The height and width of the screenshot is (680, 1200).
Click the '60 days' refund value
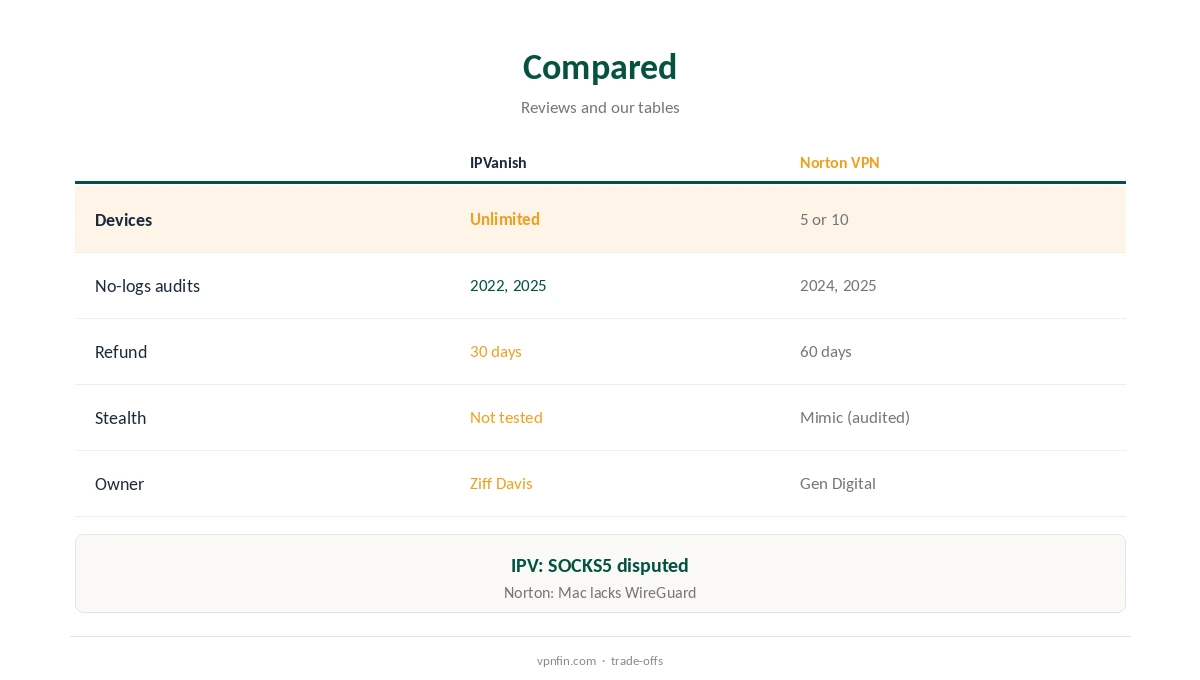click(x=826, y=351)
